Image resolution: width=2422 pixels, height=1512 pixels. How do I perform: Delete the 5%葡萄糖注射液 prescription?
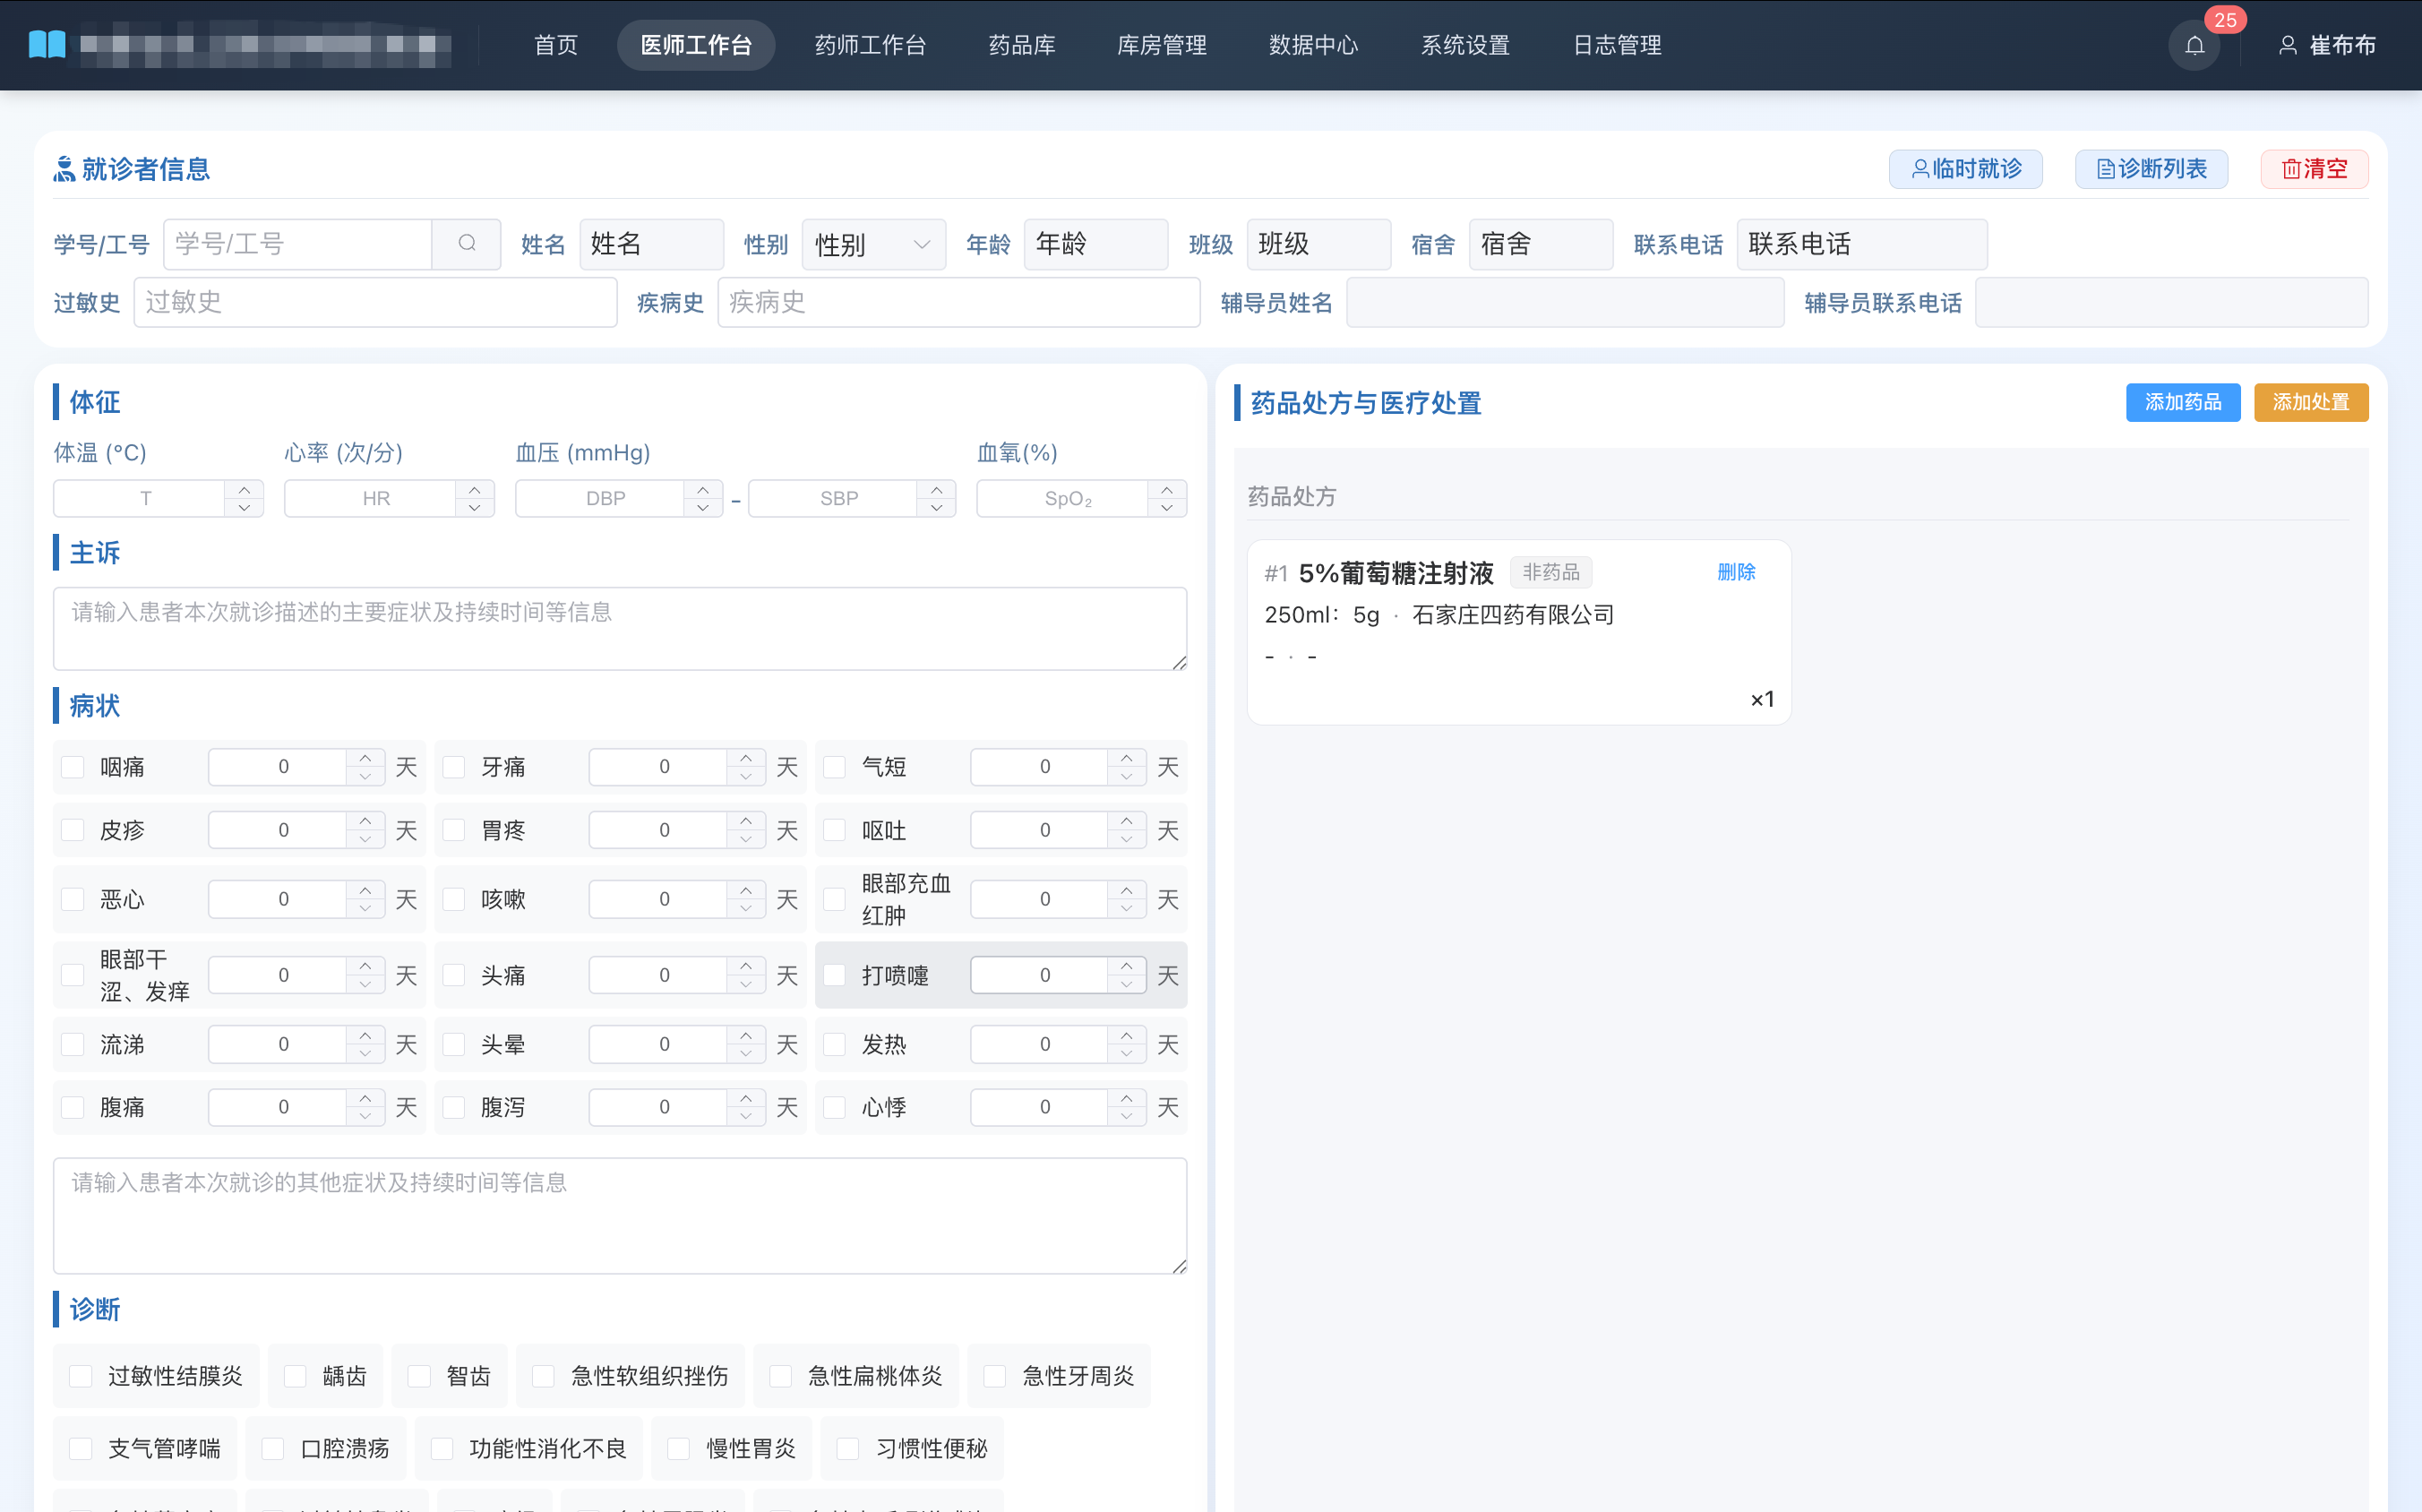tap(1736, 571)
